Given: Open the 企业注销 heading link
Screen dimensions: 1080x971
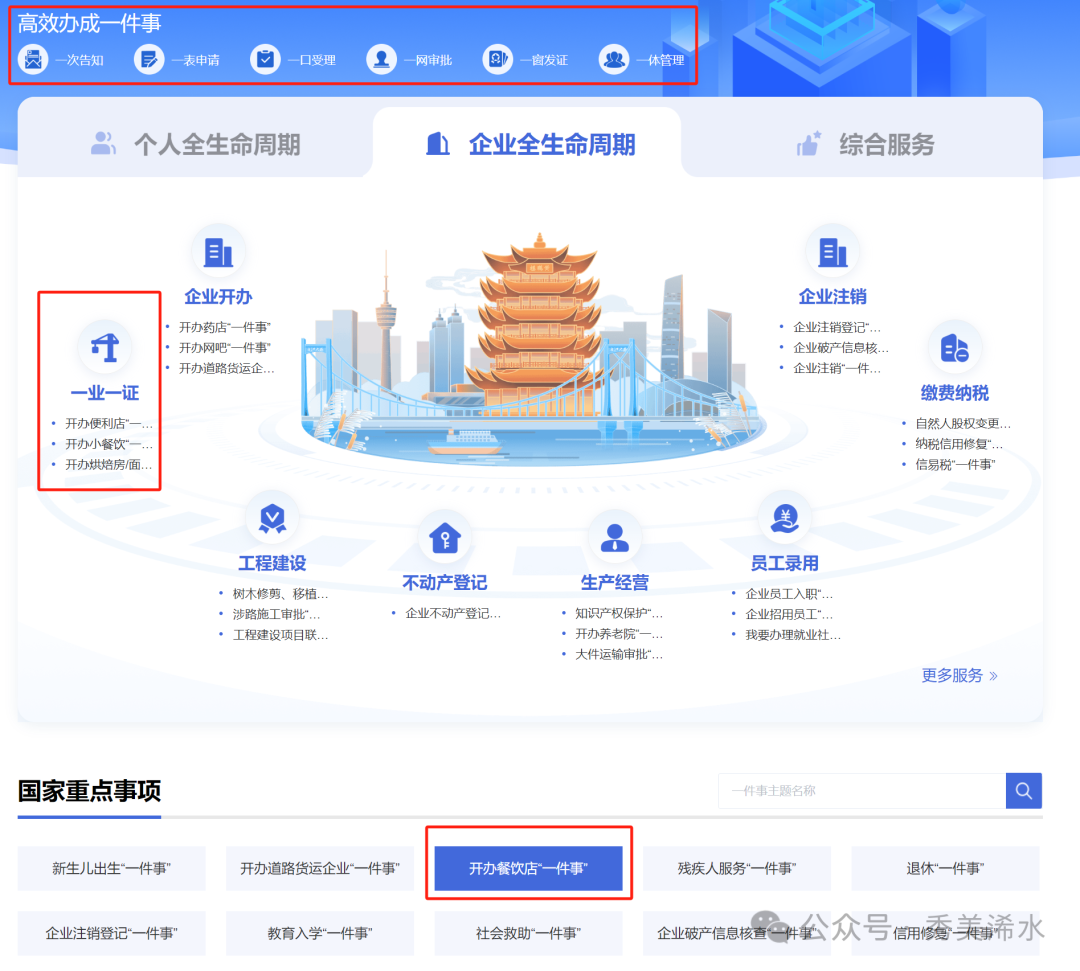Looking at the screenshot, I should 832,297.
